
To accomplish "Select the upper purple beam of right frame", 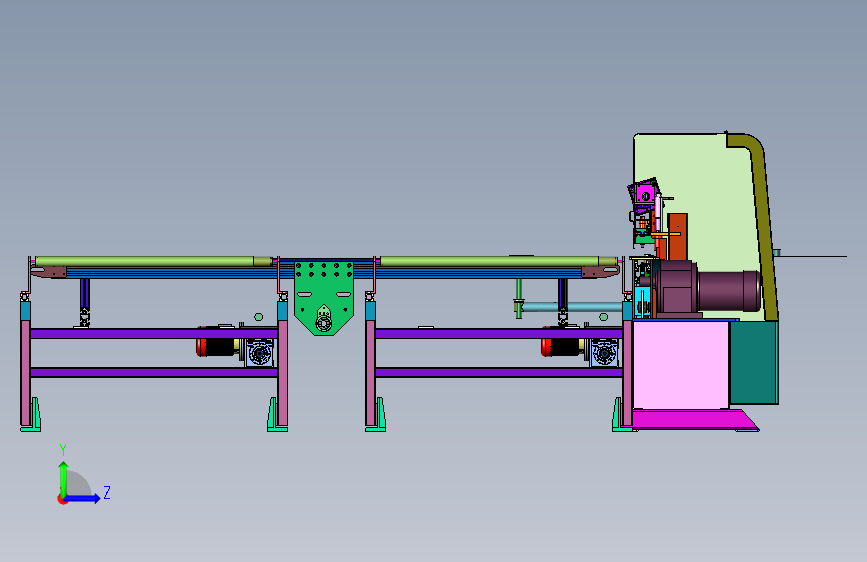I will pos(499,334).
